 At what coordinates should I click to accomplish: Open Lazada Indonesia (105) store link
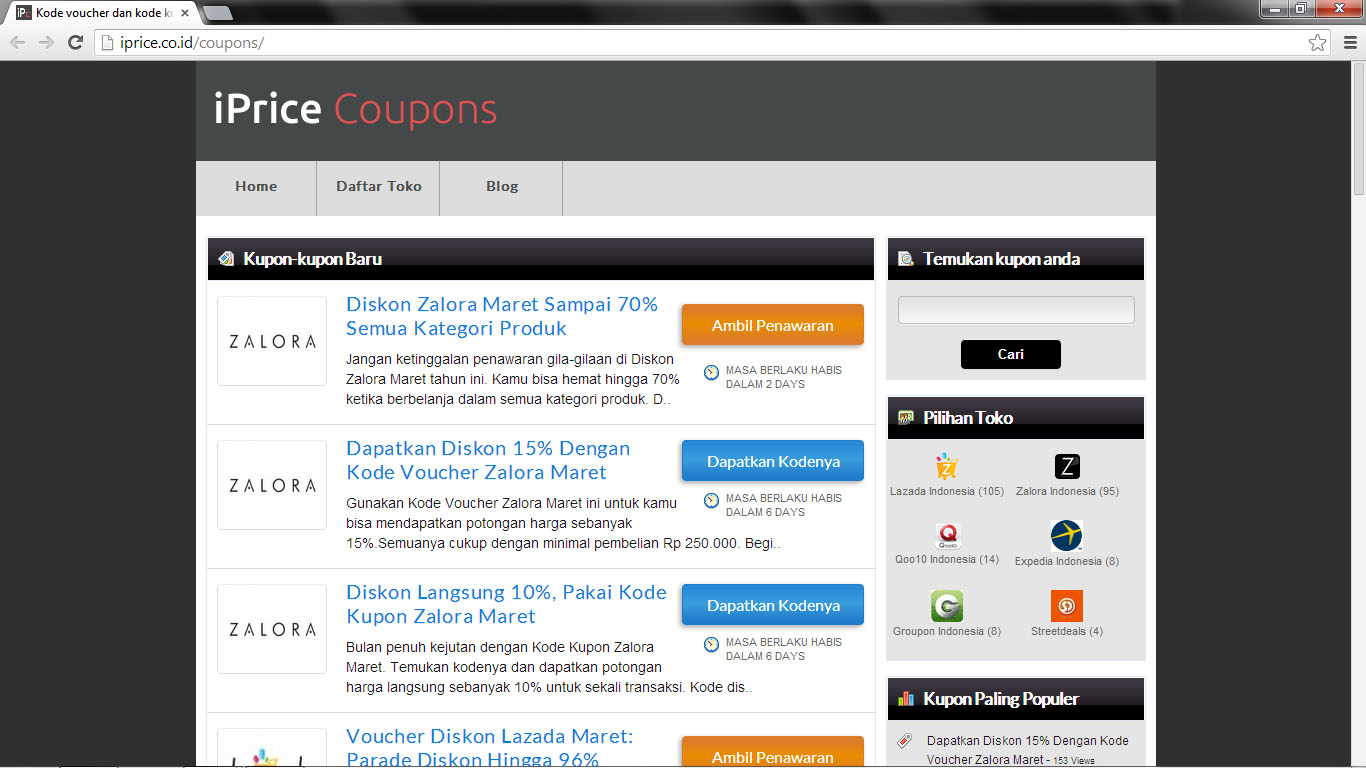[x=947, y=491]
